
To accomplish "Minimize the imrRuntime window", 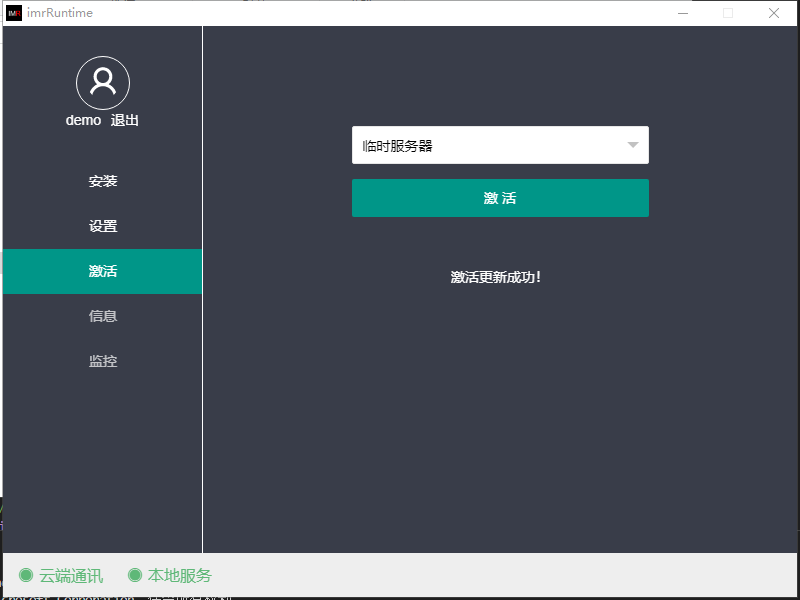I will tap(683, 13).
